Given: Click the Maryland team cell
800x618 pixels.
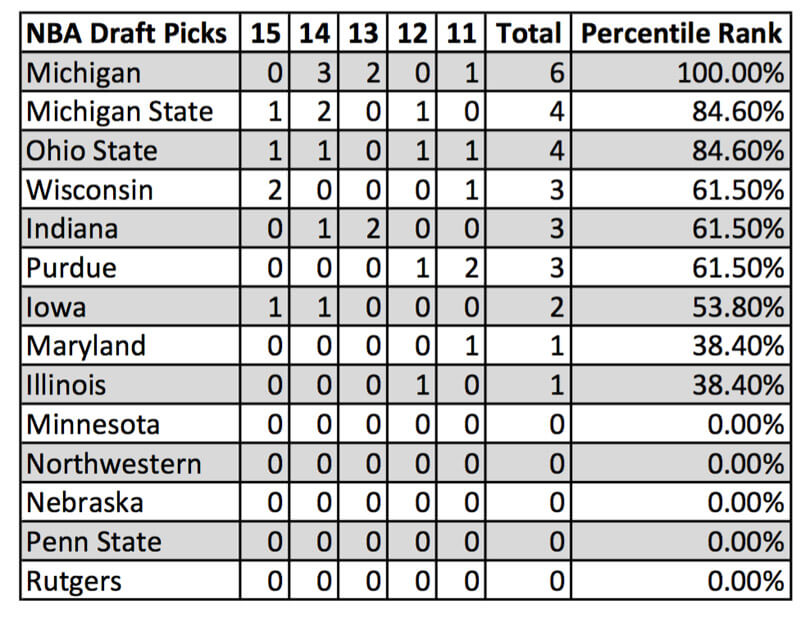Looking at the screenshot, I should [85, 346].
